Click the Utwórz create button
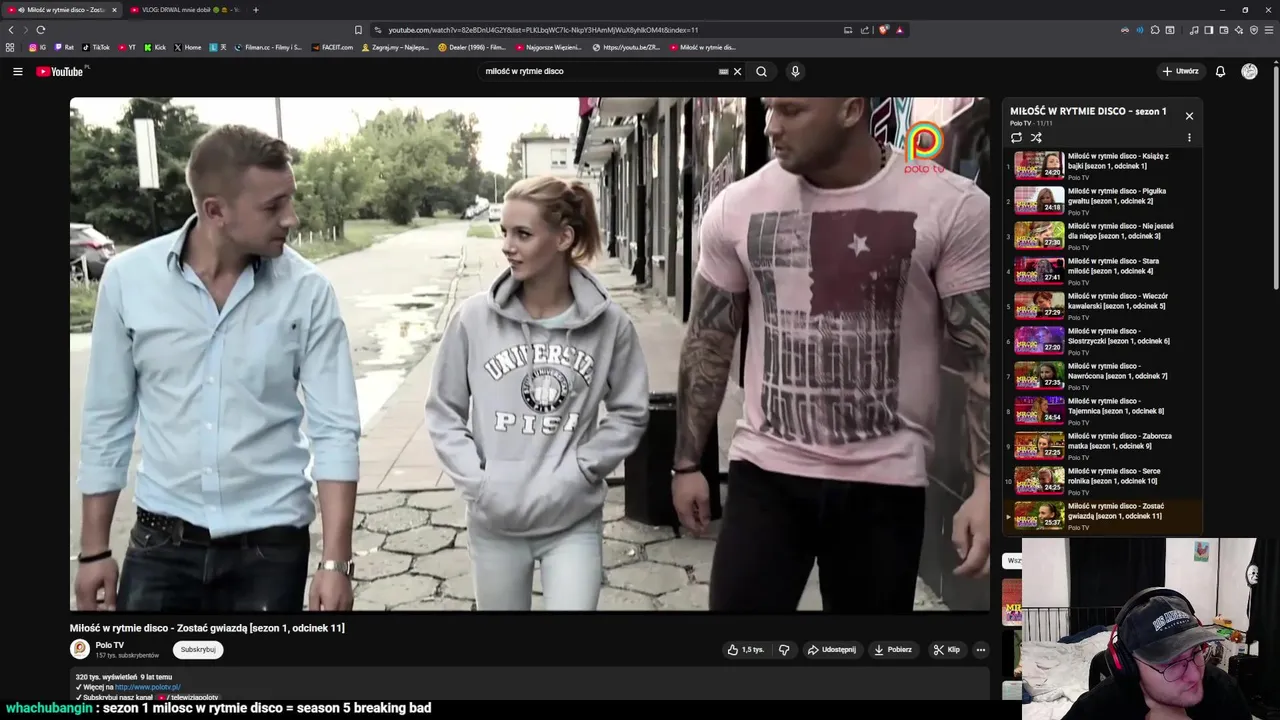This screenshot has width=1280, height=720. (1180, 71)
